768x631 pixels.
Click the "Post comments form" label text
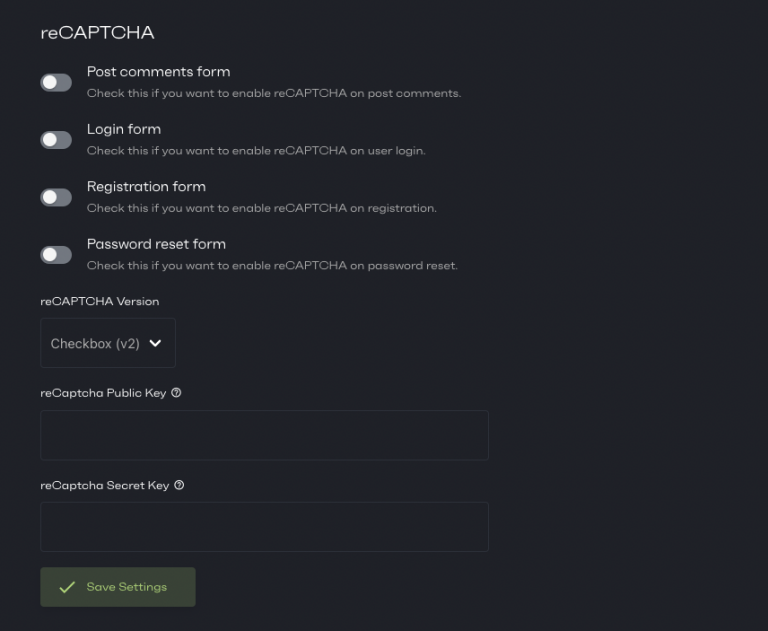click(158, 72)
